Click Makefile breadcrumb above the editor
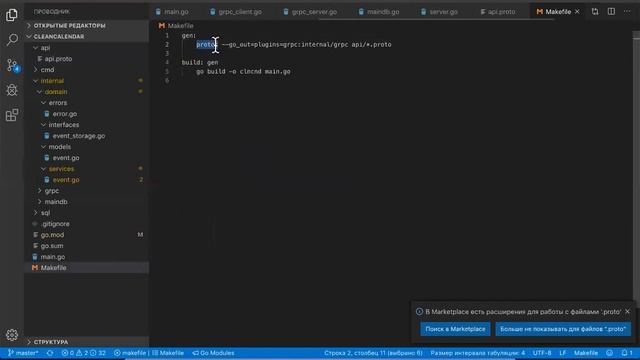 pyautogui.click(x=176, y=26)
